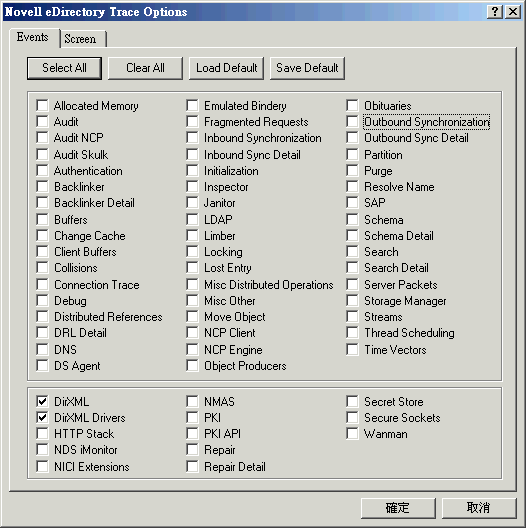Enable the Janitor checkbox

[x=192, y=203]
